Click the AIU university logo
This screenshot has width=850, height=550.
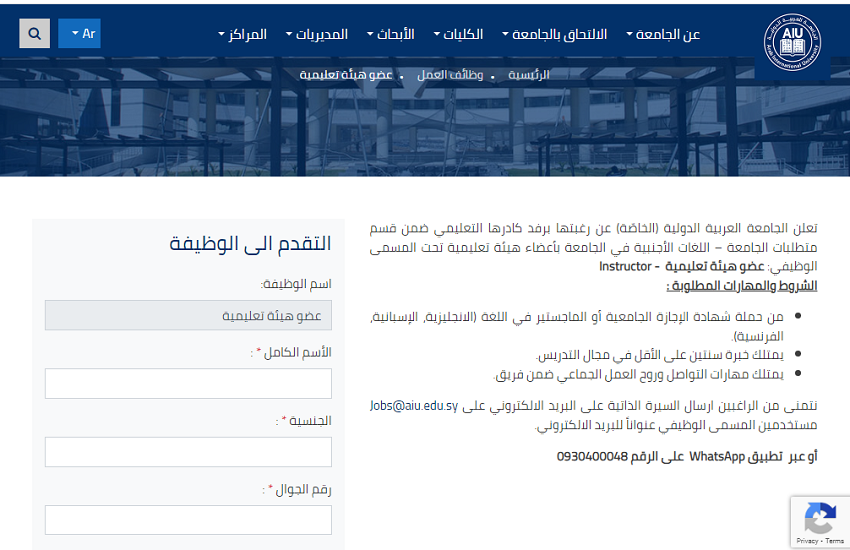[x=791, y=45]
